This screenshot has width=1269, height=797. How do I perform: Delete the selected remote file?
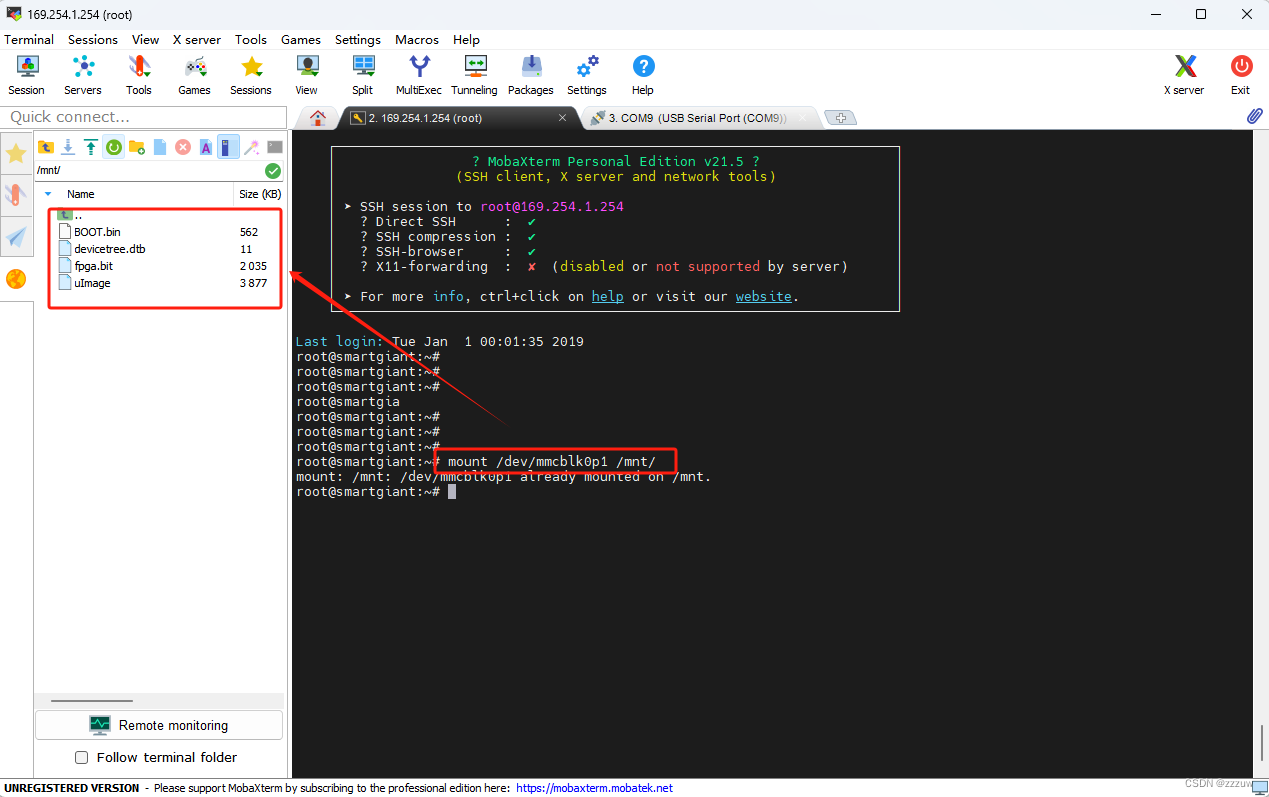[x=181, y=146]
